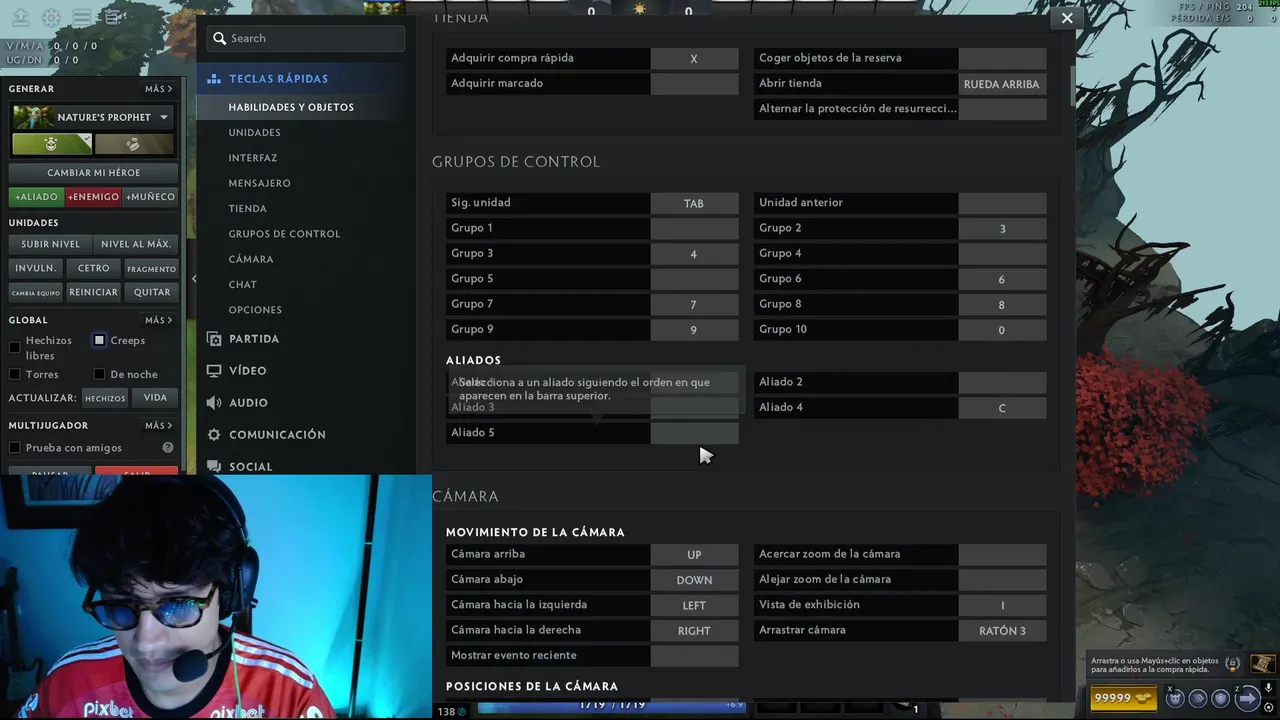
Task: Click the +Muñeco button
Action: tap(150, 197)
